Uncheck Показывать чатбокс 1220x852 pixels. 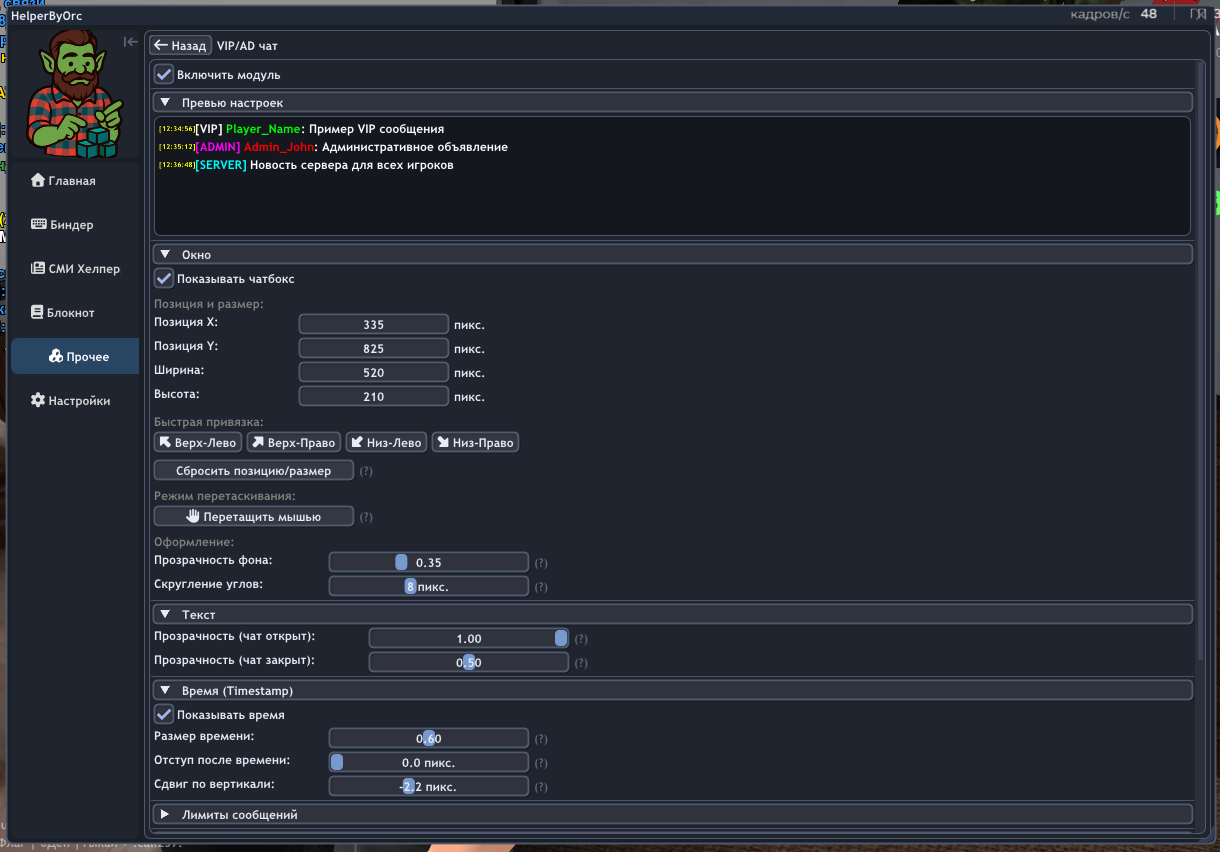pos(164,278)
